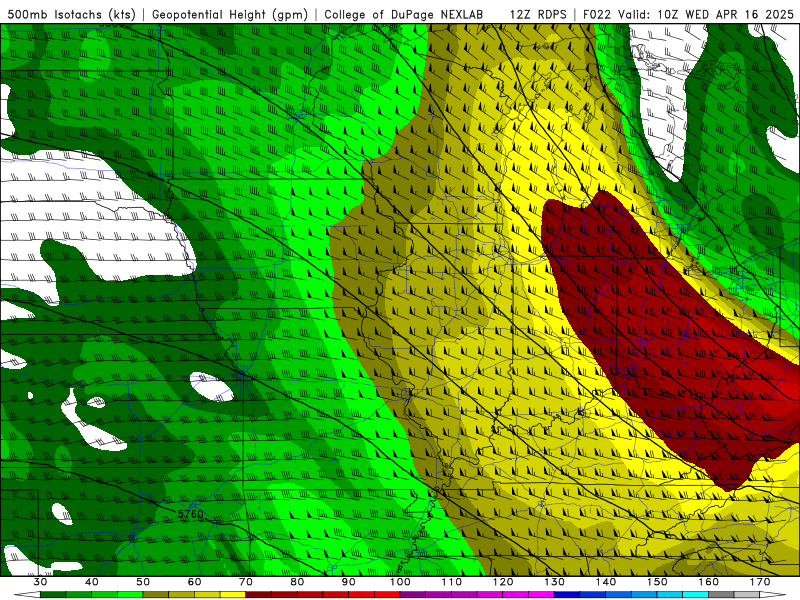The height and width of the screenshot is (600, 800).
Task: Click the legend value 90
Action: point(348,582)
